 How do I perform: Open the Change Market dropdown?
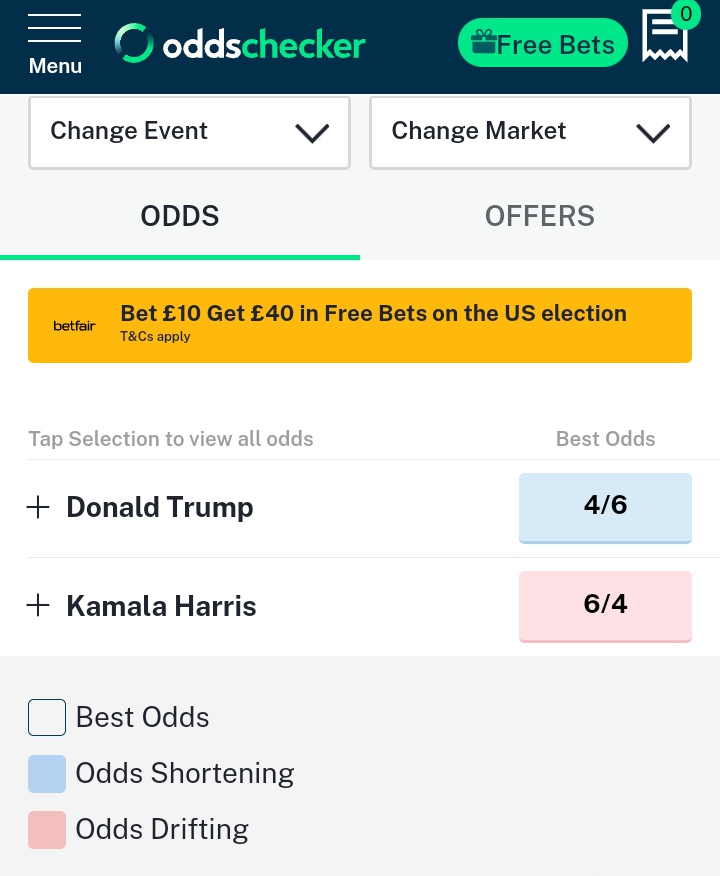[x=531, y=132]
